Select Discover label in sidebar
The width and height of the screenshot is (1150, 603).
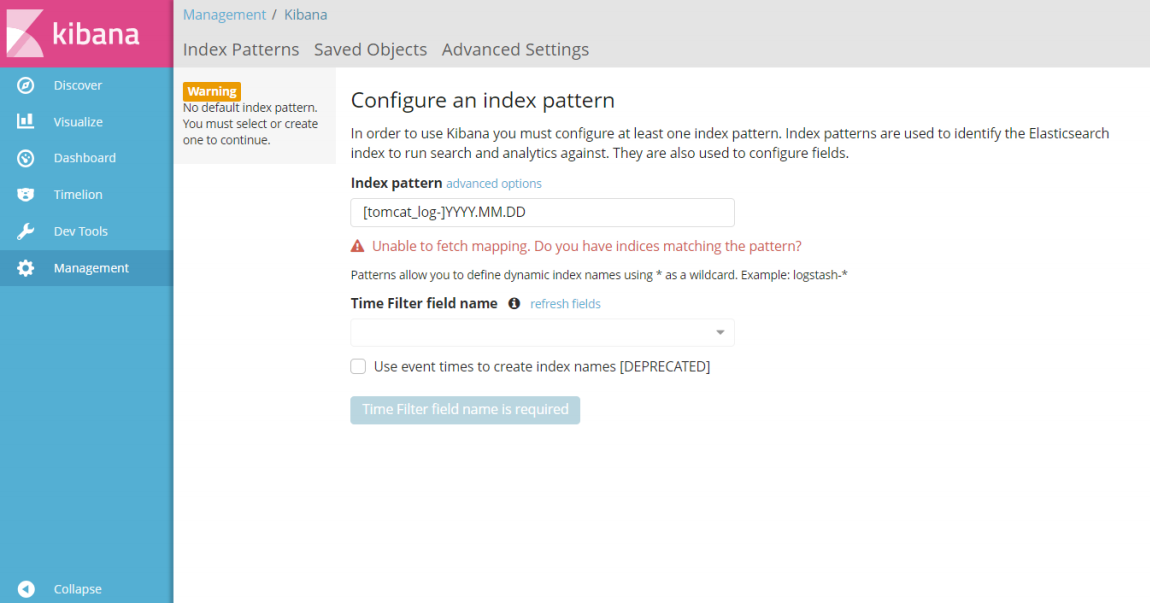click(x=78, y=85)
